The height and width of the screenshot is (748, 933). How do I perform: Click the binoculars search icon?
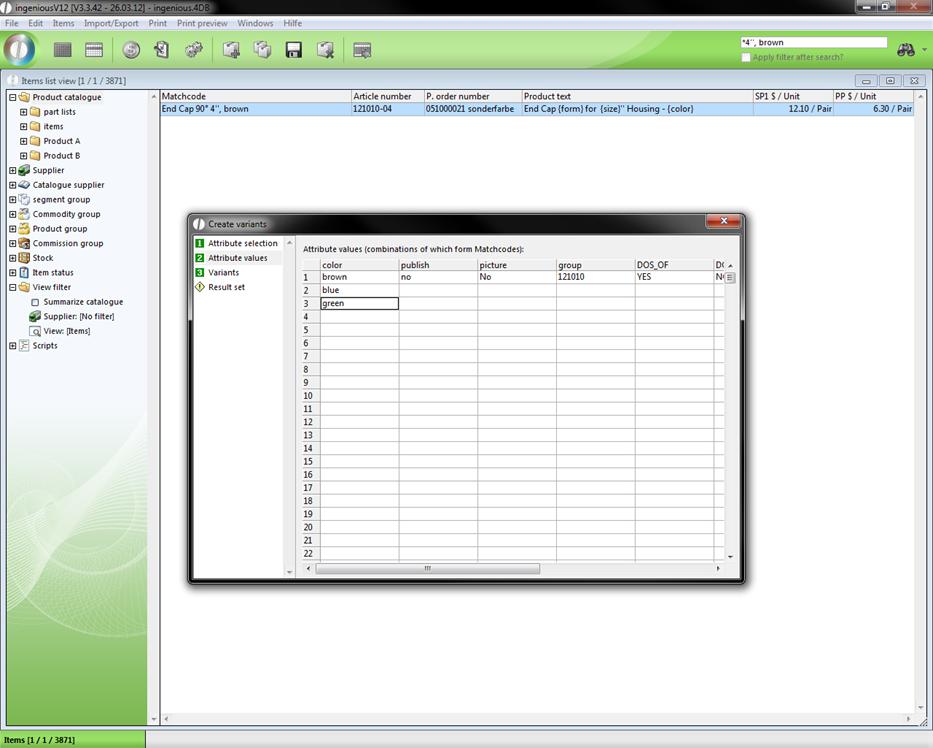(906, 50)
